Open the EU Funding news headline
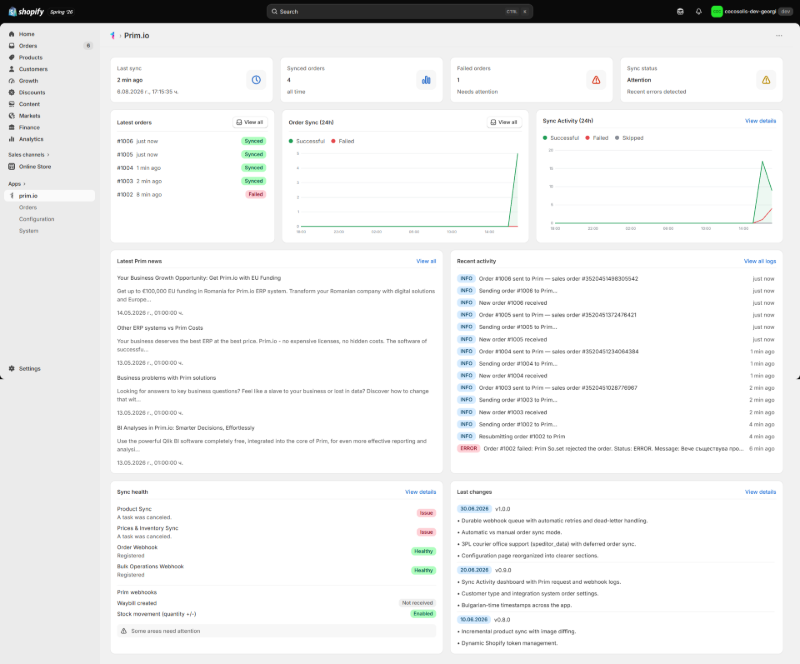Viewport: 800px width, 664px height. (199, 278)
